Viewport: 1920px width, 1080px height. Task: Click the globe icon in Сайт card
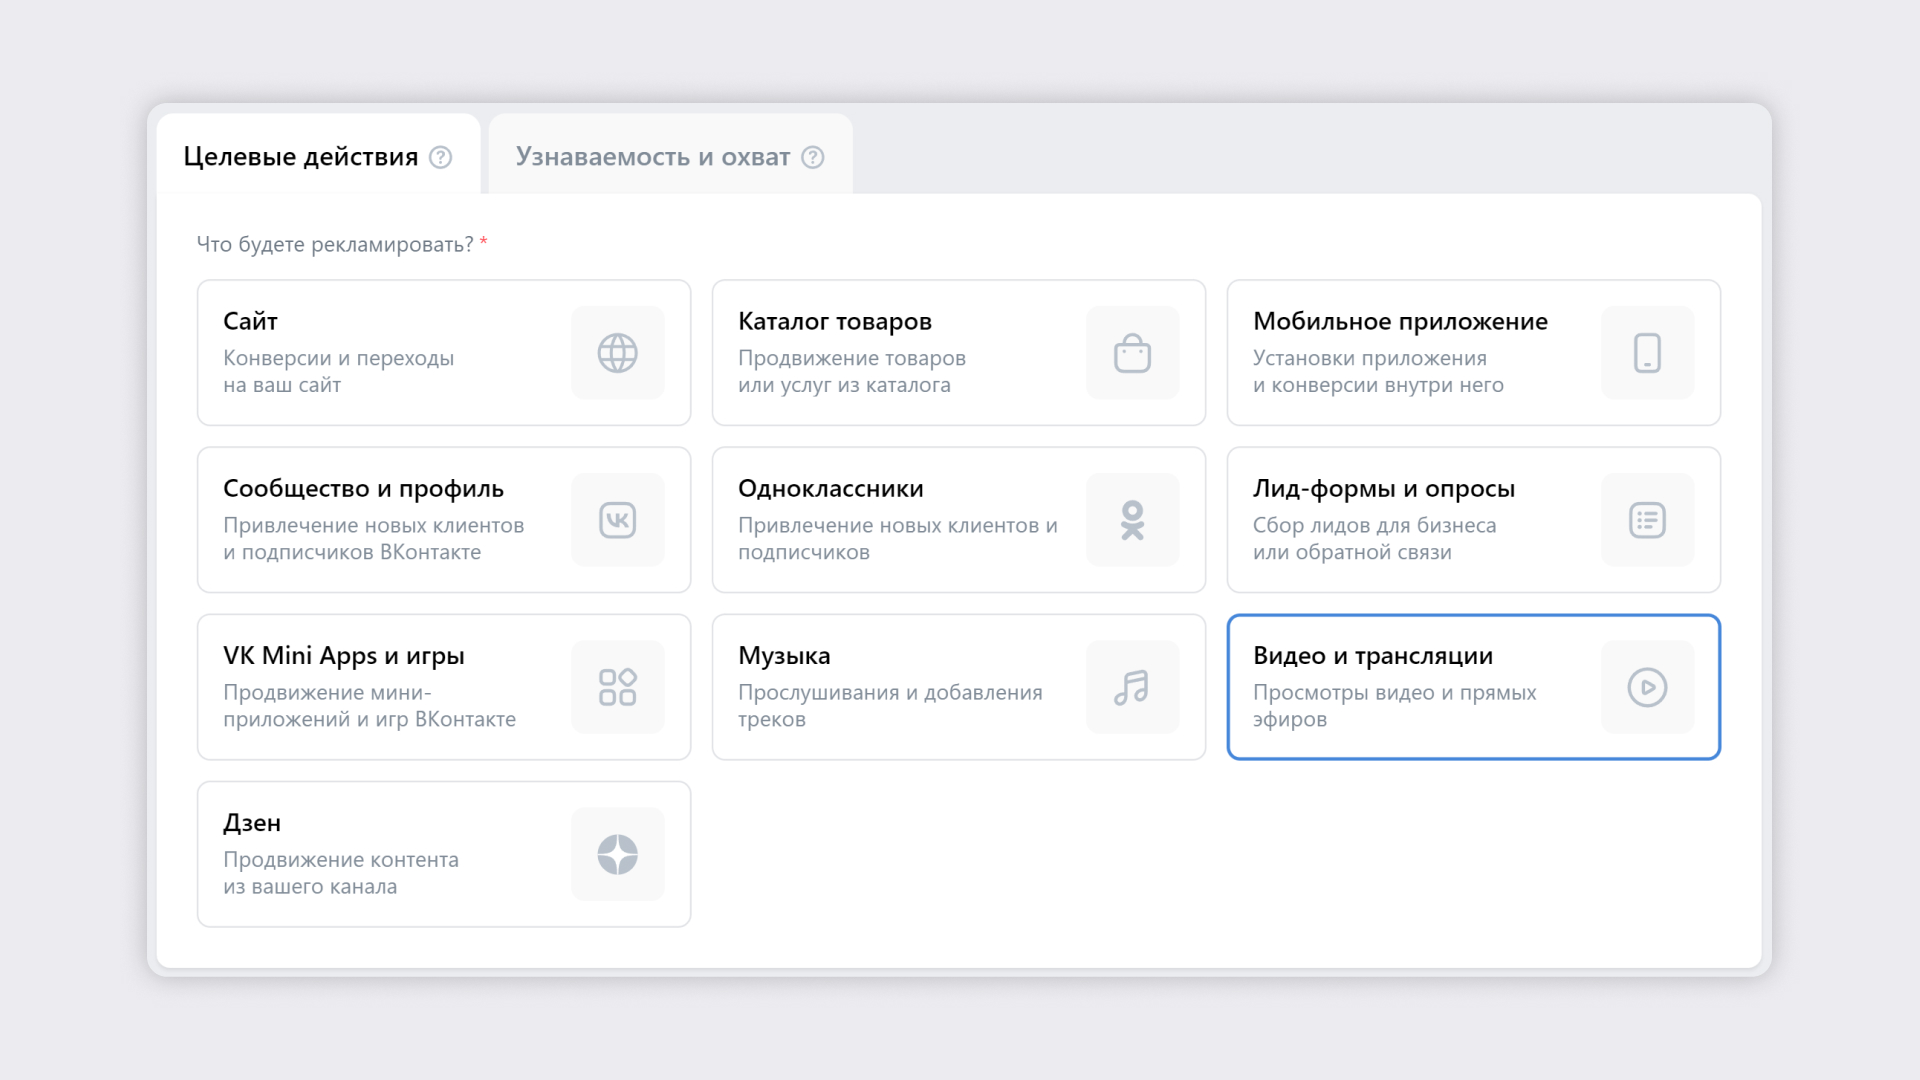pyautogui.click(x=617, y=353)
